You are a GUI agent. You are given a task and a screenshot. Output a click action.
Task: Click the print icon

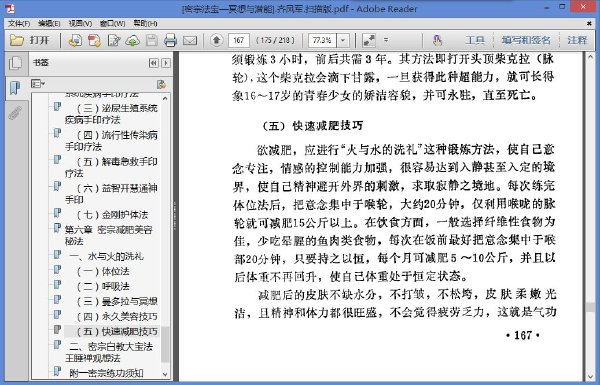pos(170,40)
